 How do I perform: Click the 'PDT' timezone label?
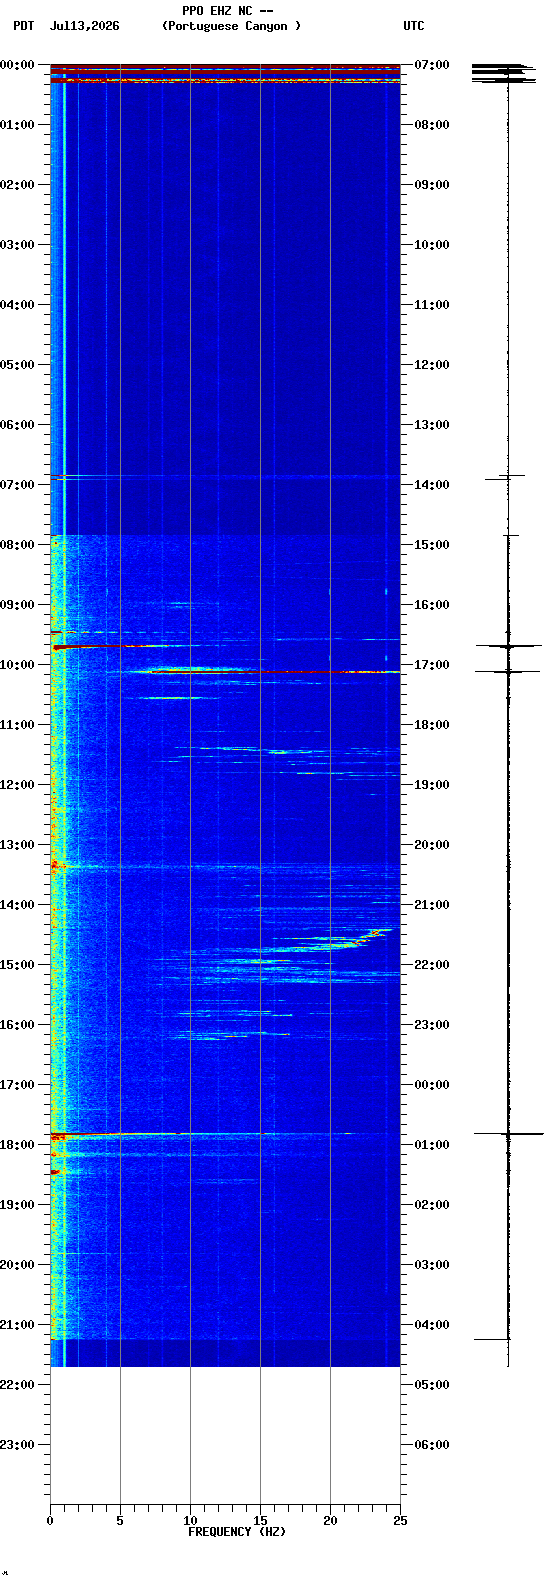click(23, 26)
